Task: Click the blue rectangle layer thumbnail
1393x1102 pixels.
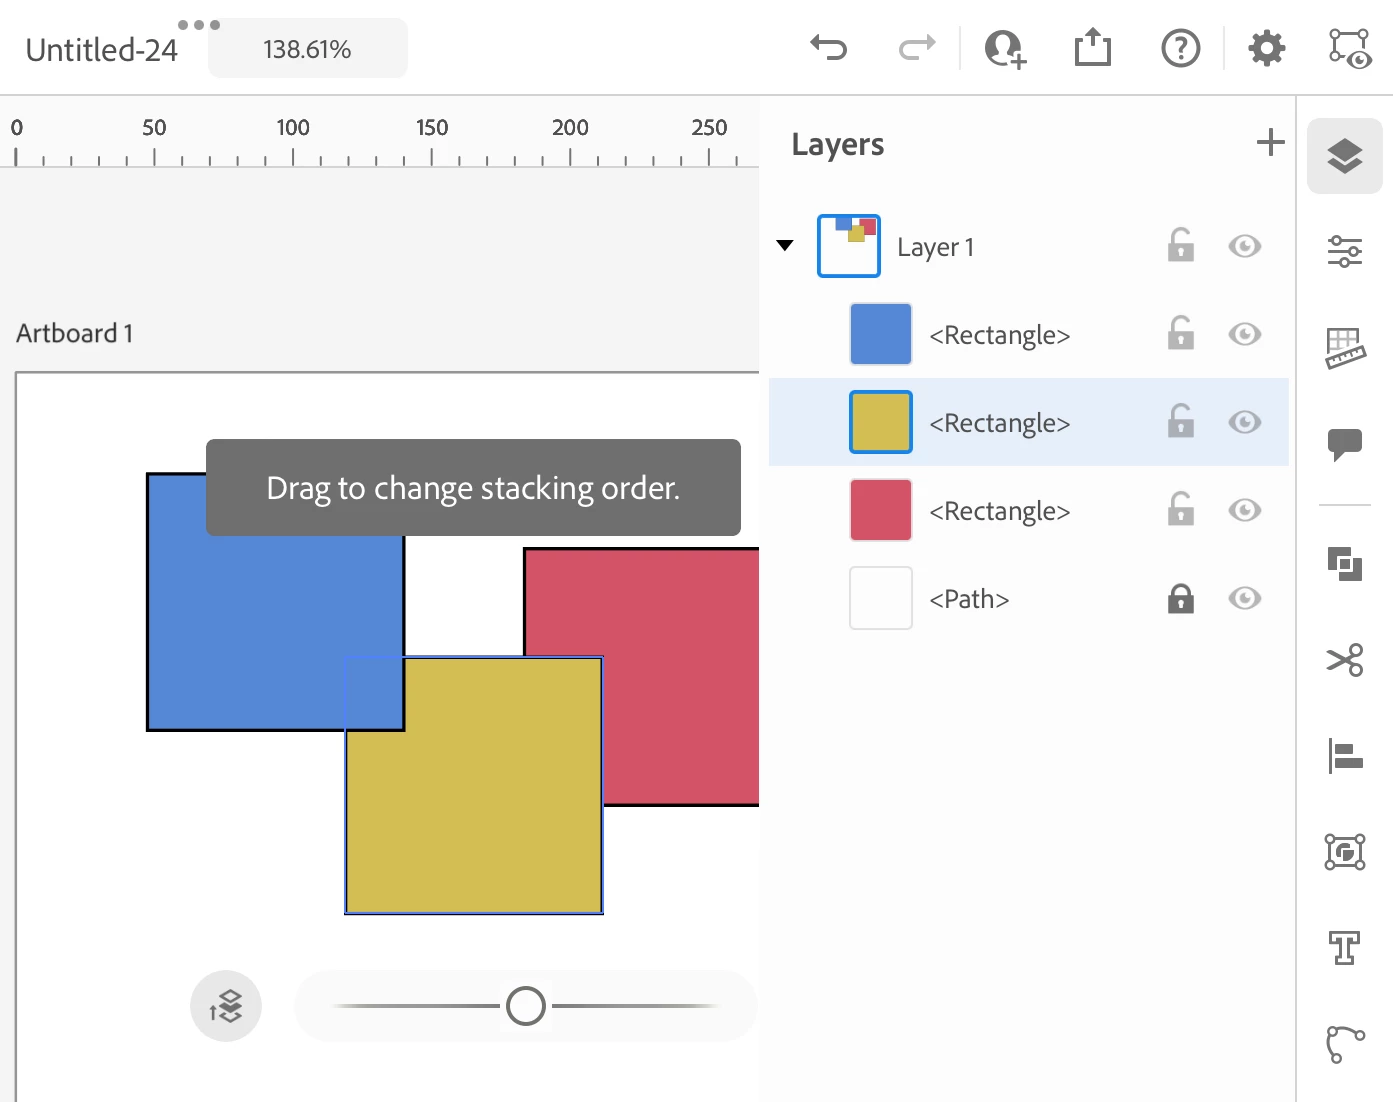Action: point(881,334)
